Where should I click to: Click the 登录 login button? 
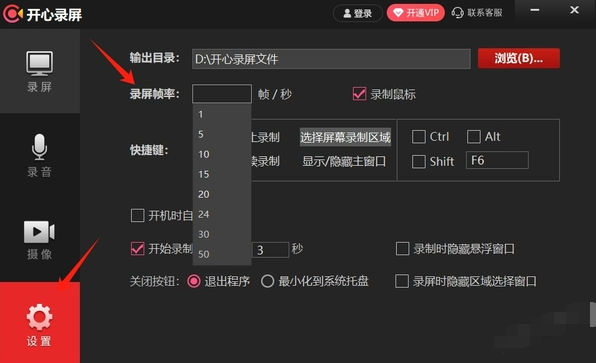click(x=357, y=13)
